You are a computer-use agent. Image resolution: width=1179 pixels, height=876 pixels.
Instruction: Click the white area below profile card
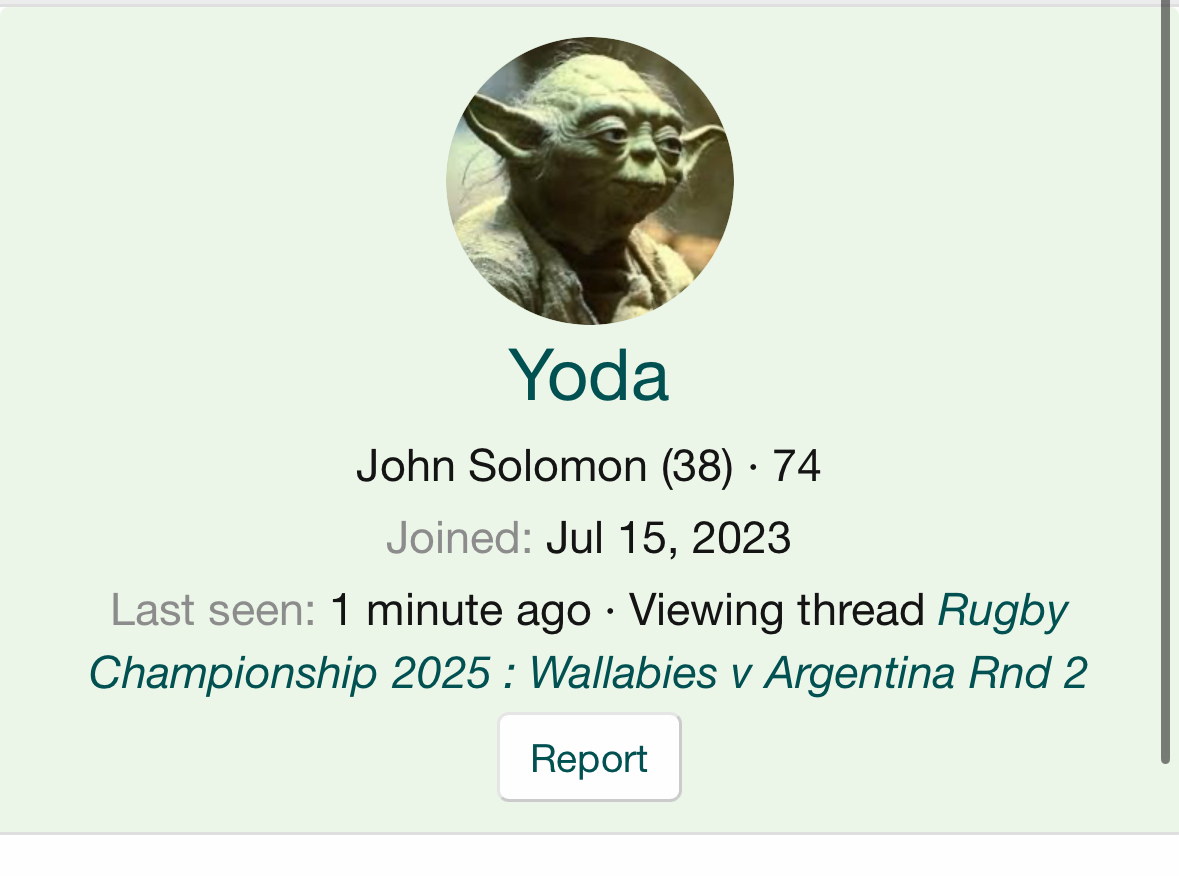[x=590, y=856]
